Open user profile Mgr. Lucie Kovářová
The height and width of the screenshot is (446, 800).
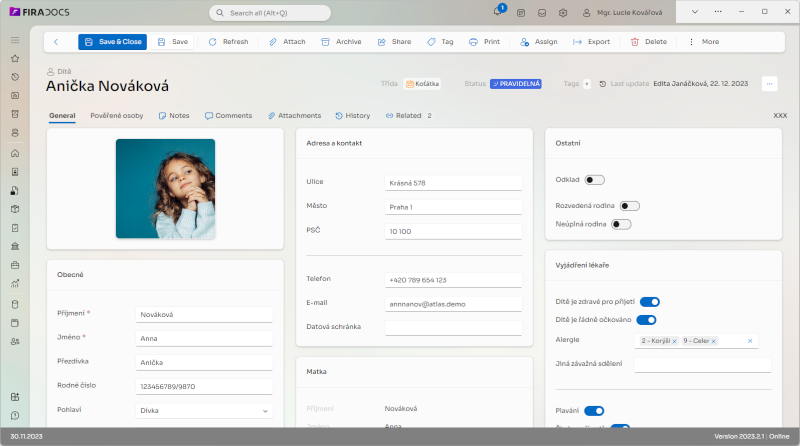click(623, 13)
